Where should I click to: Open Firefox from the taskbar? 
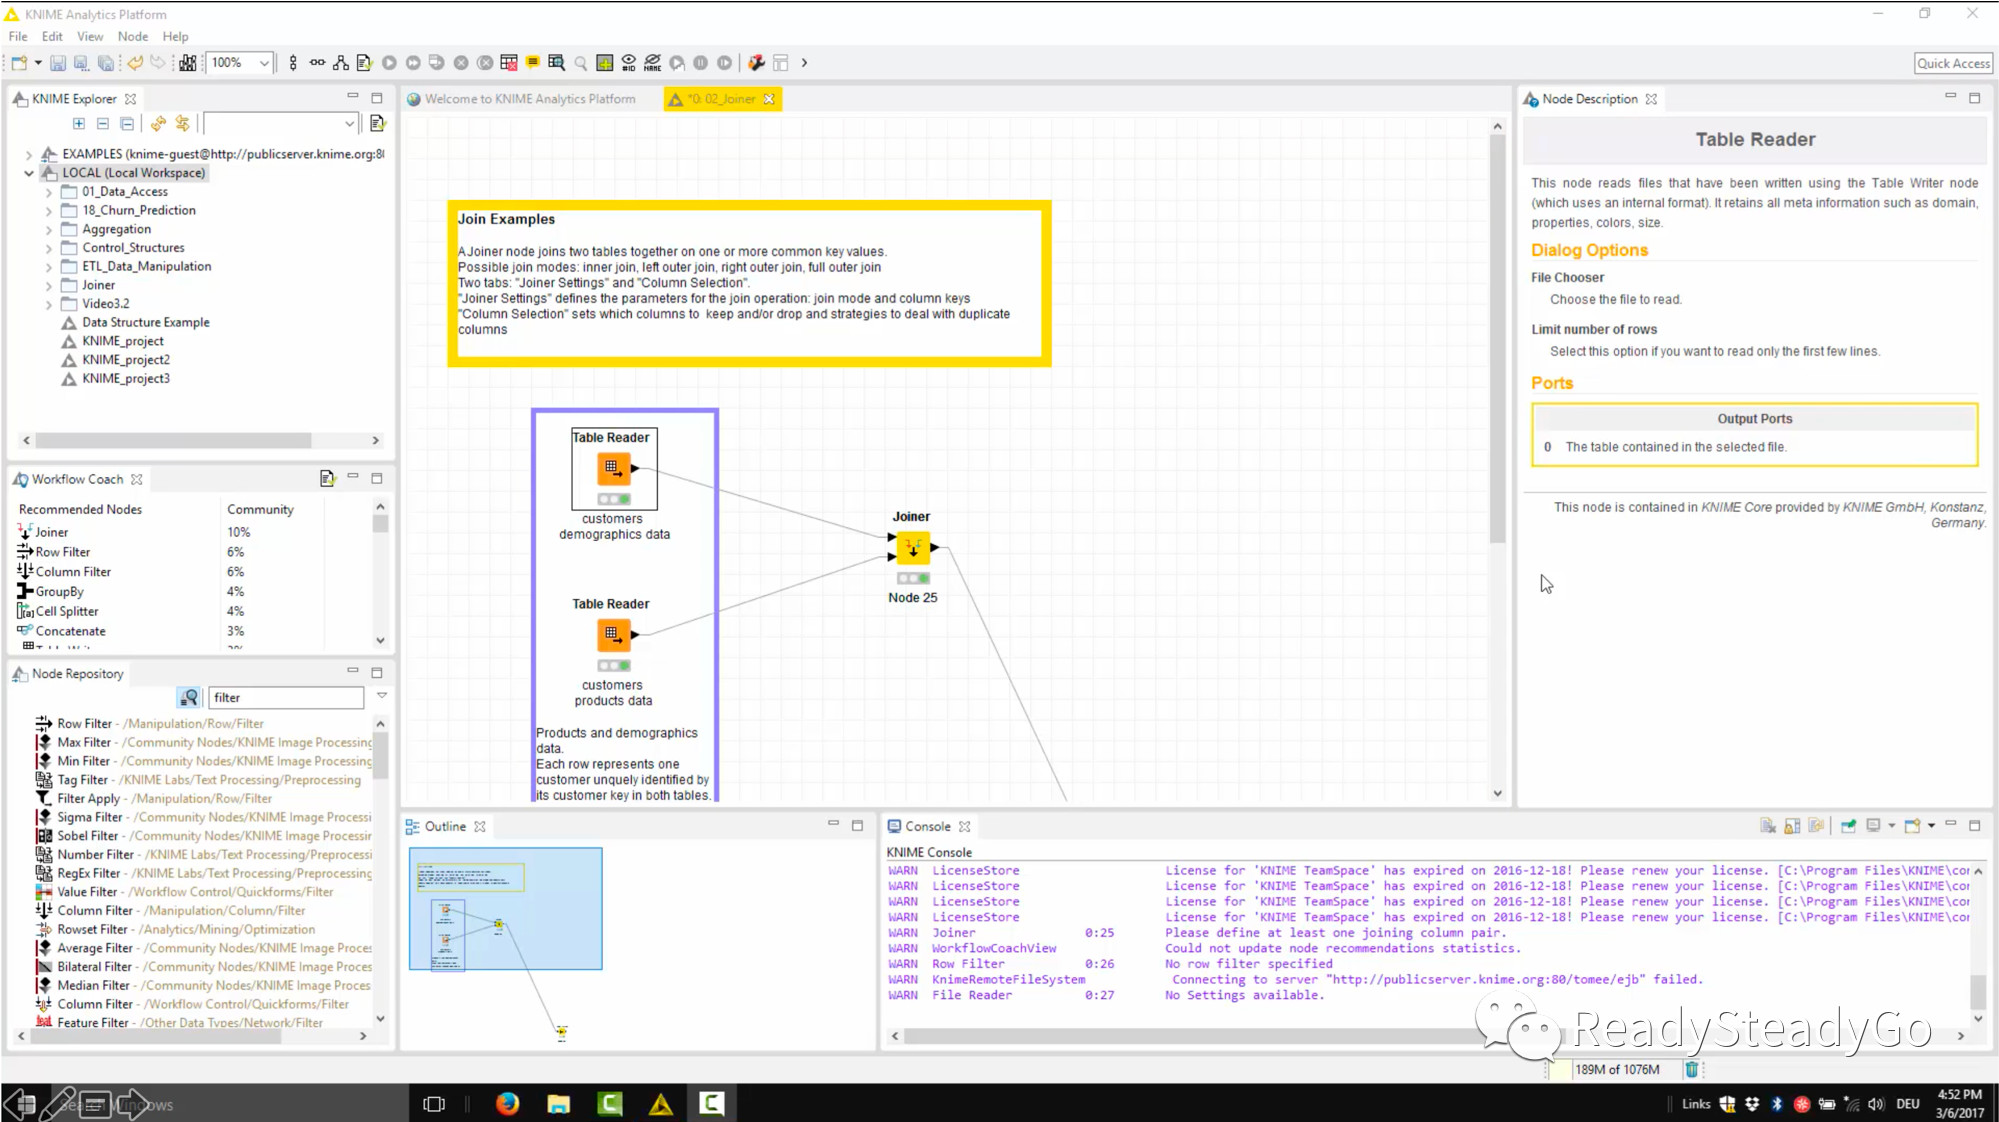507,1104
